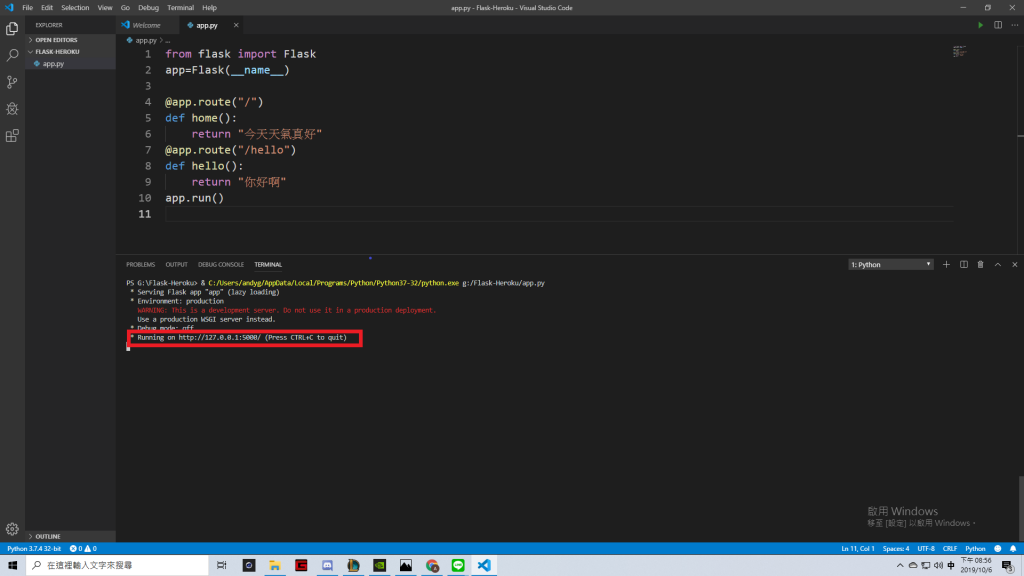The width and height of the screenshot is (1024, 576).
Task: Click the code minimap
Action: (959, 52)
